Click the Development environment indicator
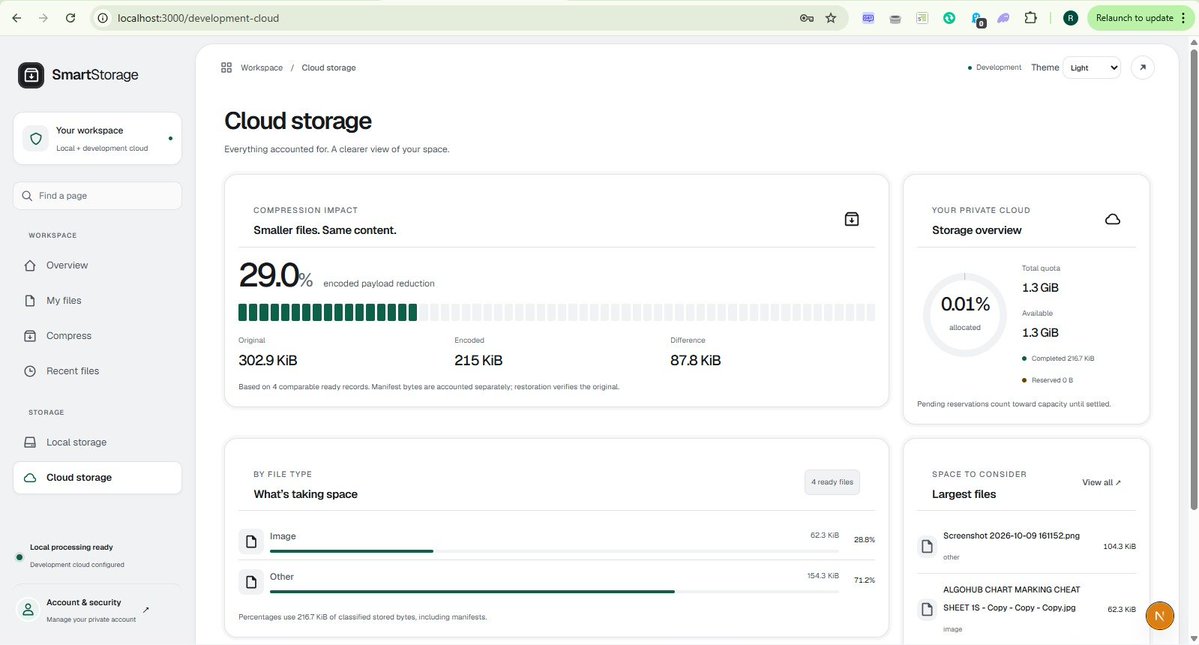The image size is (1199, 645). click(x=994, y=67)
